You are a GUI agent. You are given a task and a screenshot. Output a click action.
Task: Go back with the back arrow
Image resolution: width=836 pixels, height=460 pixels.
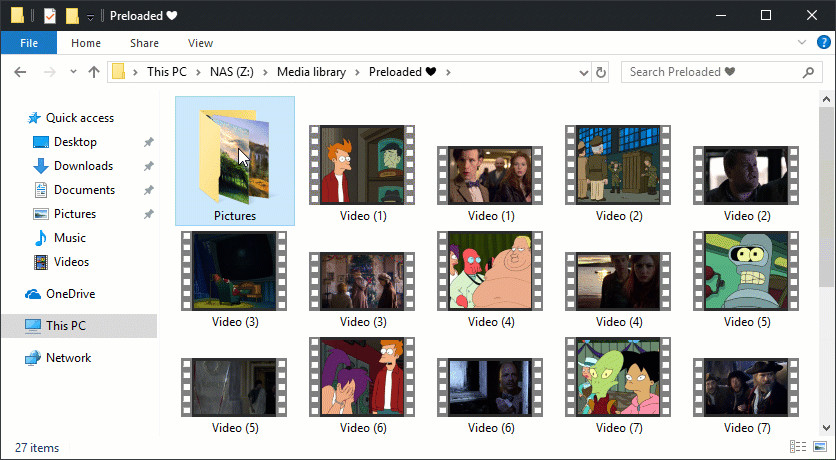20,72
